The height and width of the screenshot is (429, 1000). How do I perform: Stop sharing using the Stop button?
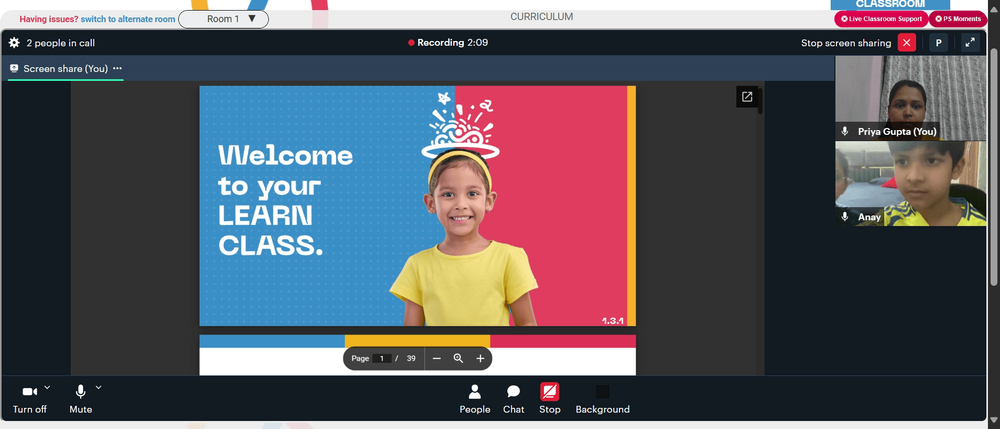tap(549, 399)
